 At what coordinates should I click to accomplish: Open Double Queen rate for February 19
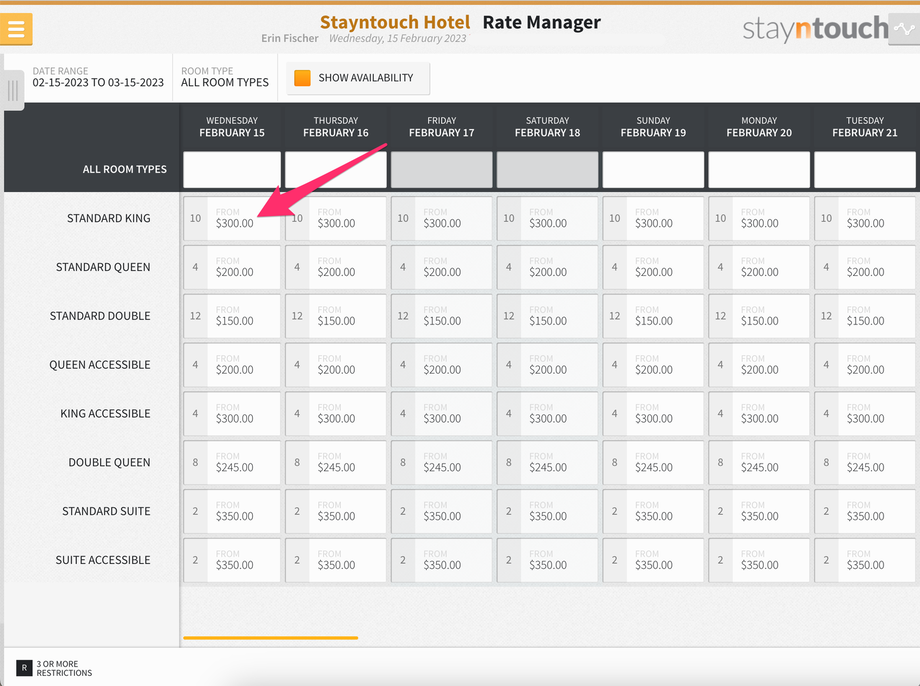[x=653, y=462]
